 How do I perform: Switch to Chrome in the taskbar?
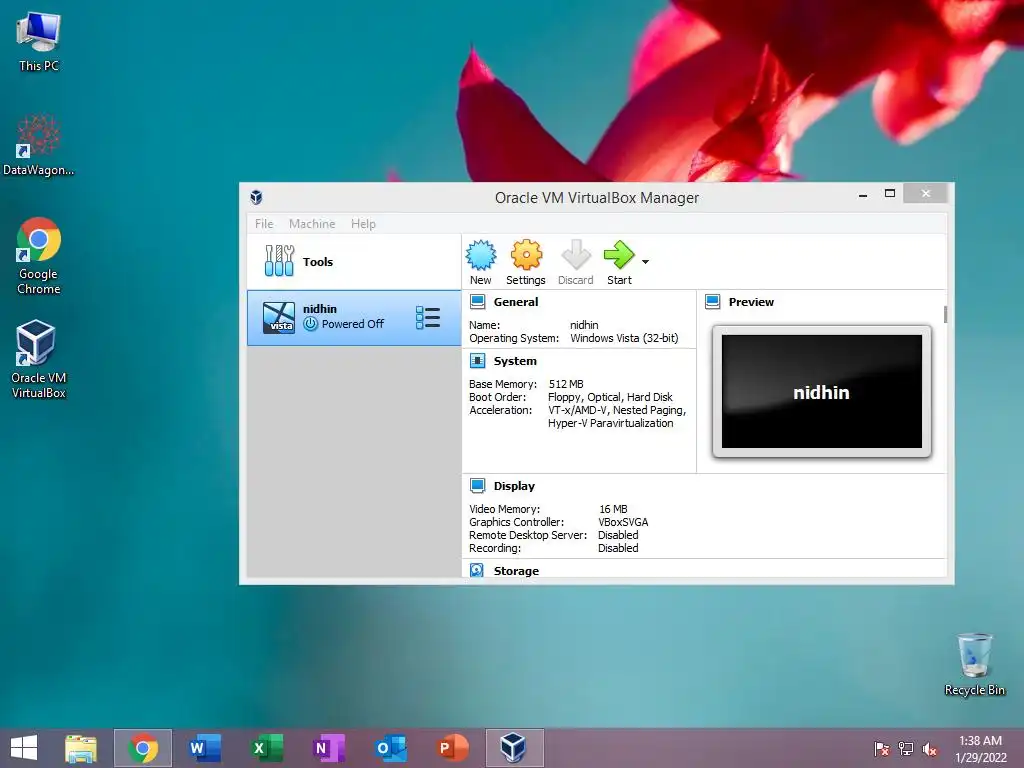143,748
